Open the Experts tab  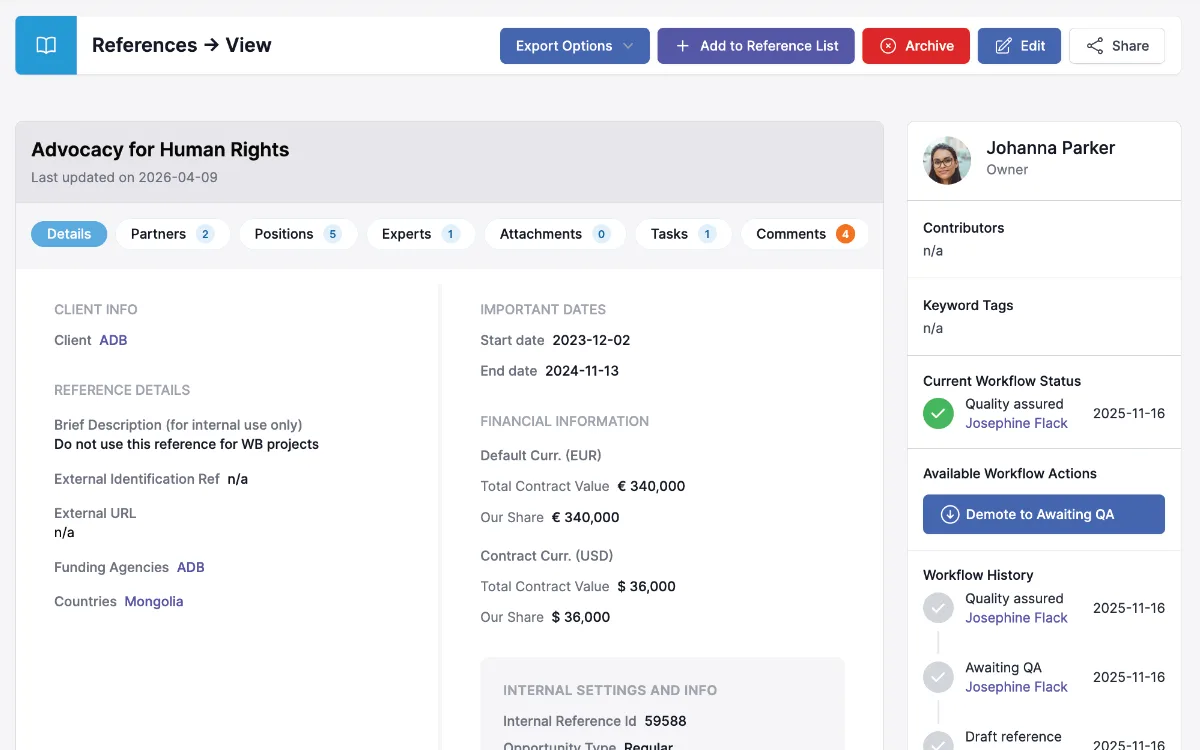[x=421, y=234]
